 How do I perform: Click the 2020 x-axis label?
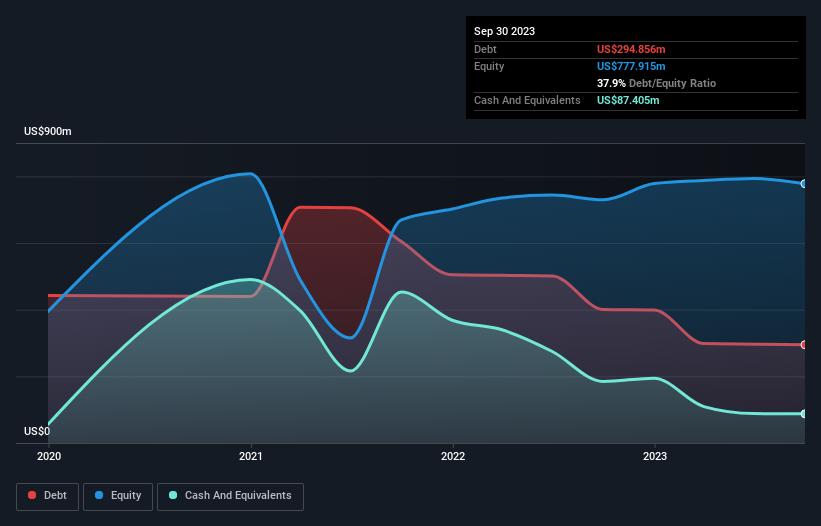click(x=49, y=456)
